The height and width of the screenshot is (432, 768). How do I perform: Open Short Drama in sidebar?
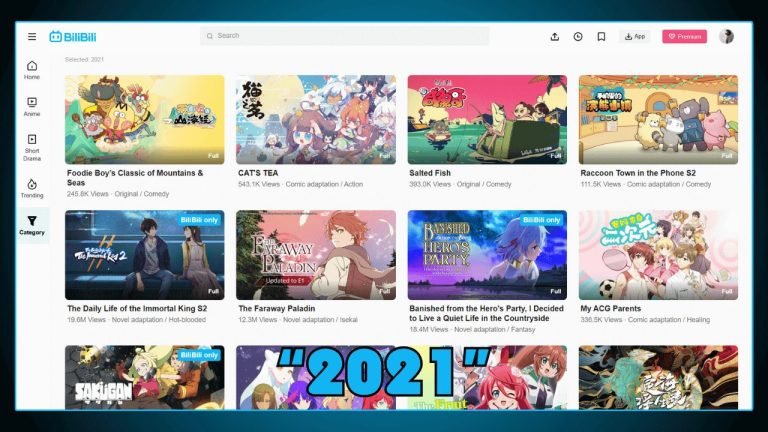tap(32, 144)
